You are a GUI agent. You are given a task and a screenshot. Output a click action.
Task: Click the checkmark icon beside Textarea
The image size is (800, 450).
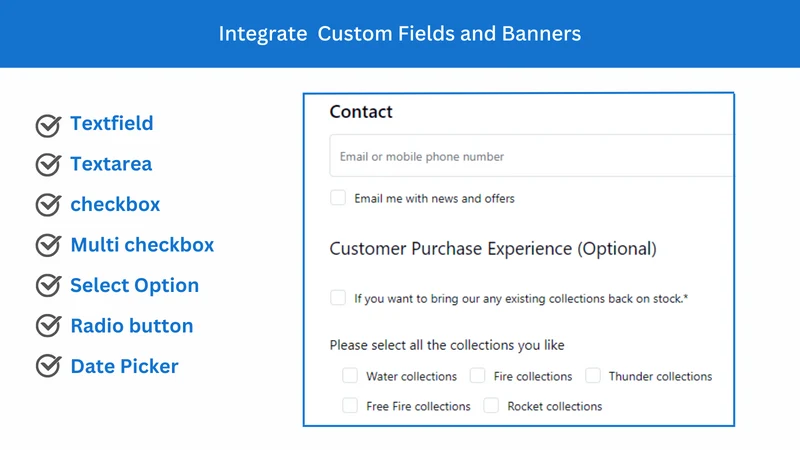(x=48, y=164)
